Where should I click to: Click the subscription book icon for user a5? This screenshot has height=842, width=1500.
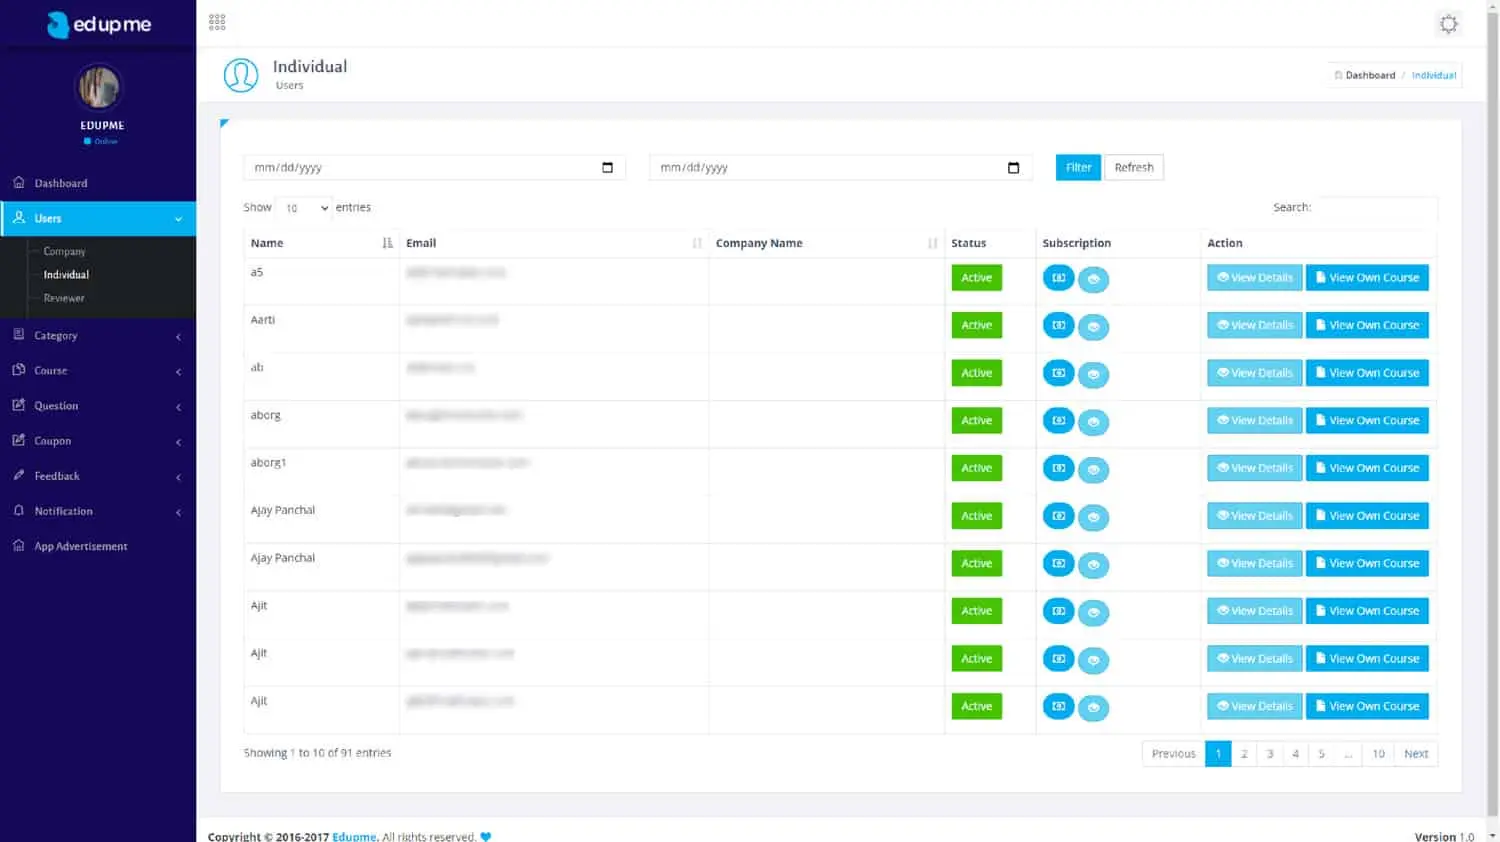coord(1058,279)
